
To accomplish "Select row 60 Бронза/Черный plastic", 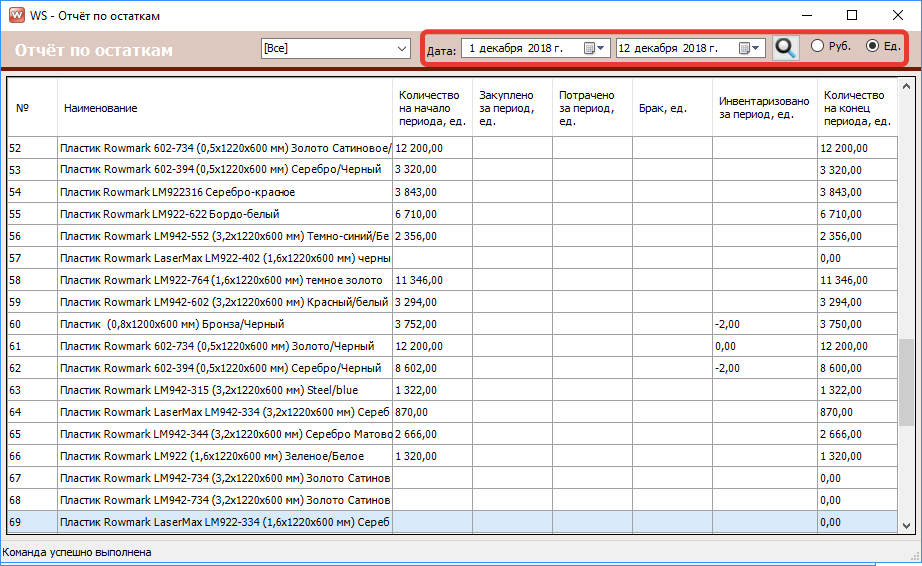I will (453, 324).
